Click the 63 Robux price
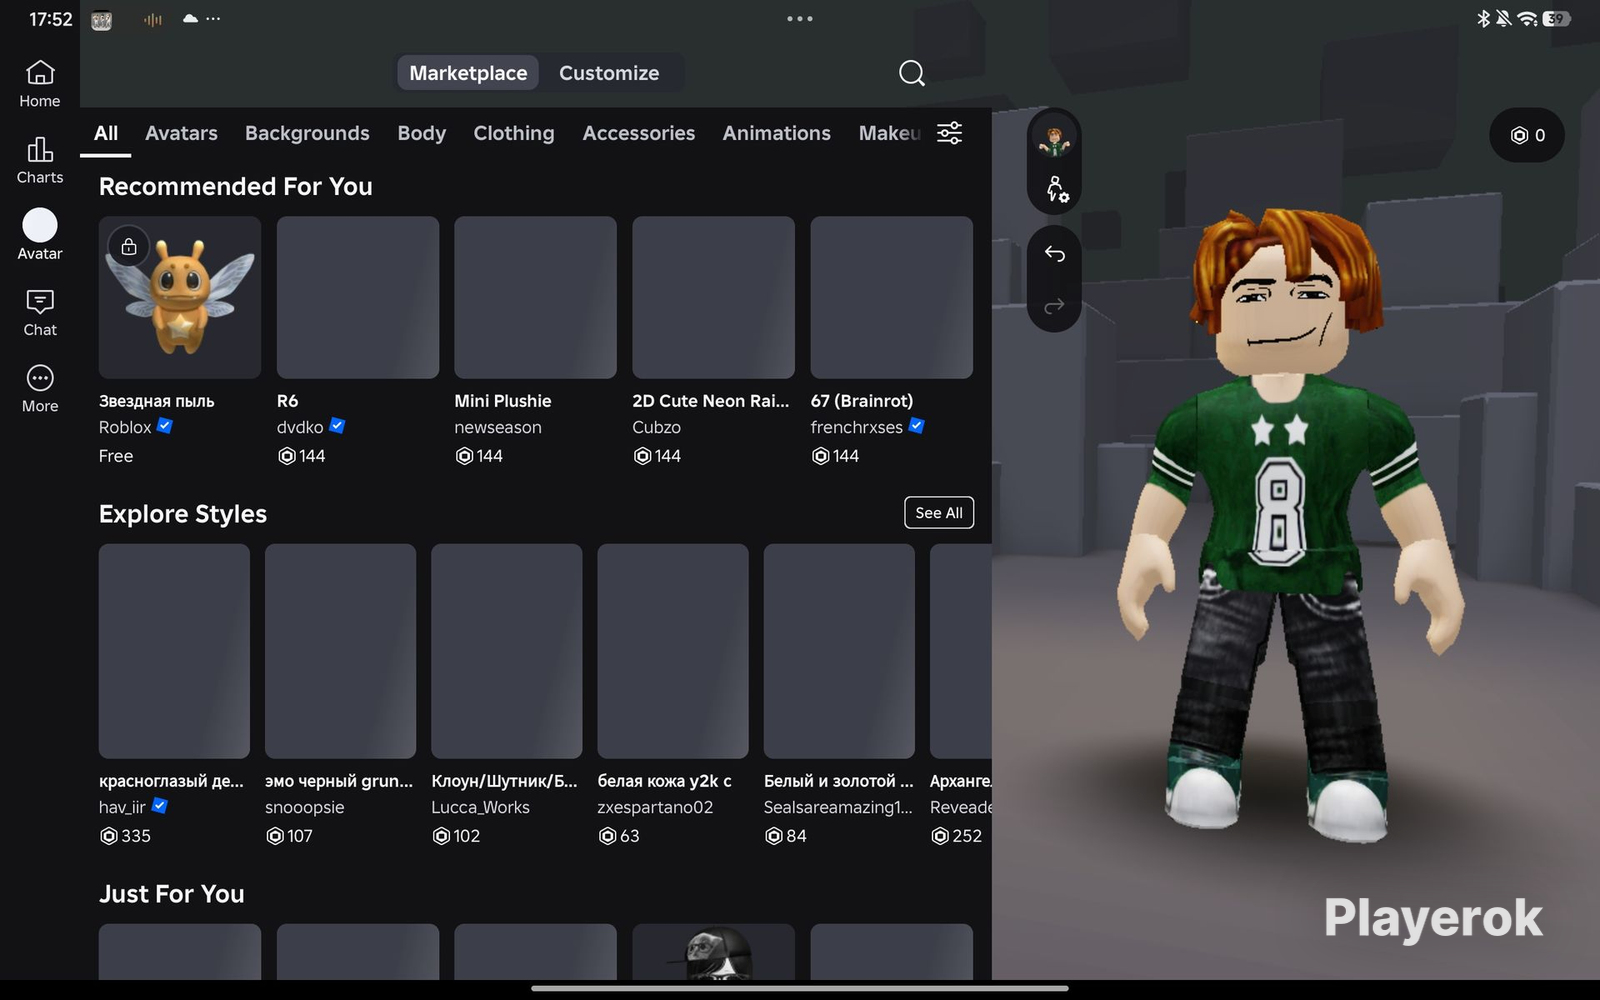The width and height of the screenshot is (1600, 1000). click(x=619, y=836)
